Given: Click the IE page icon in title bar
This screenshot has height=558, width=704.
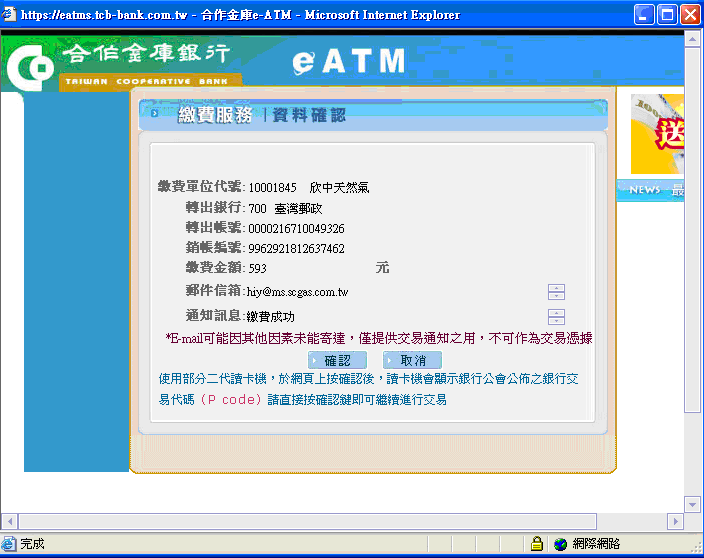Looking at the screenshot, I should pyautogui.click(x=10, y=14).
